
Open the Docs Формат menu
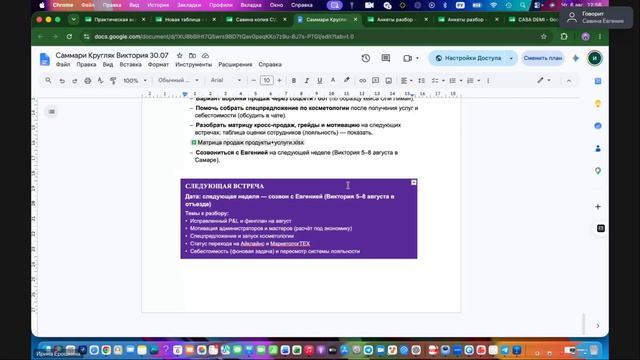(x=158, y=64)
